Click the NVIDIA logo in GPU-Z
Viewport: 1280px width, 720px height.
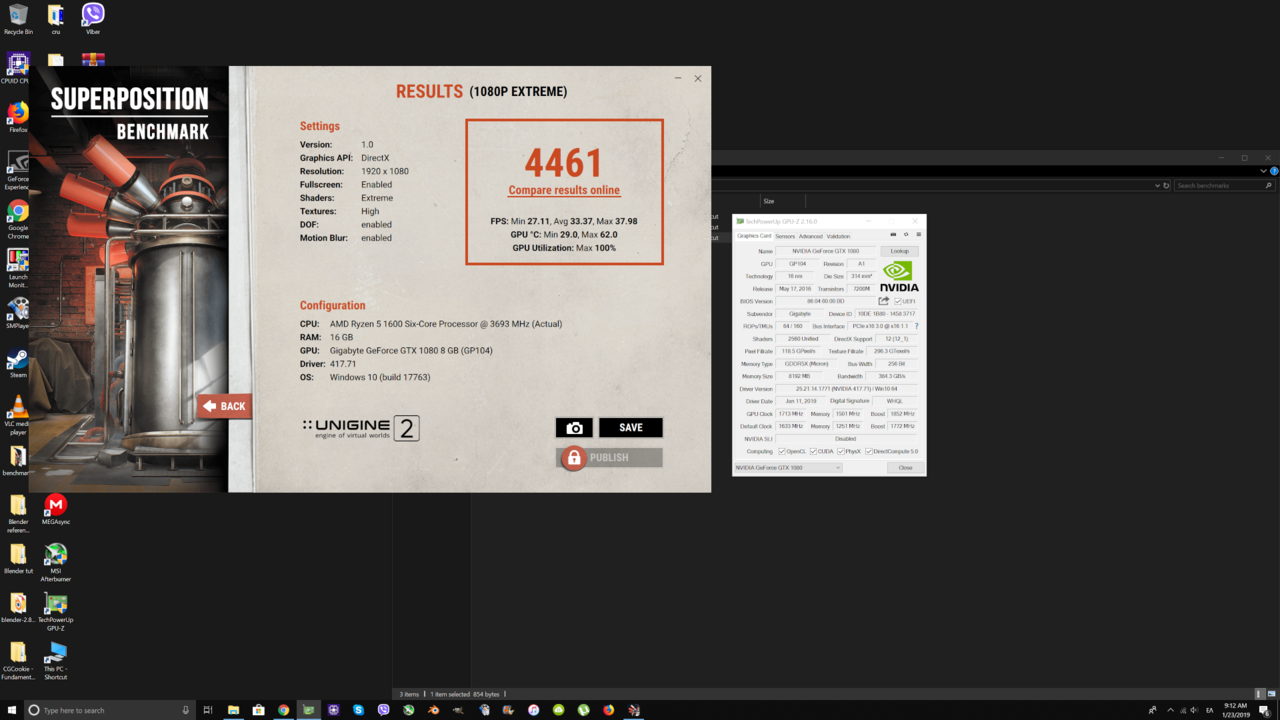(898, 276)
